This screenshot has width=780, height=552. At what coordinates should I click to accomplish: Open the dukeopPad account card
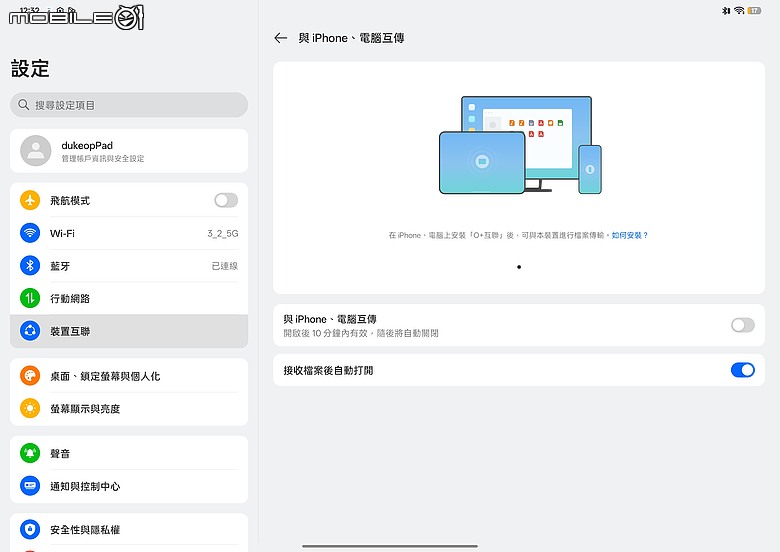click(129, 151)
